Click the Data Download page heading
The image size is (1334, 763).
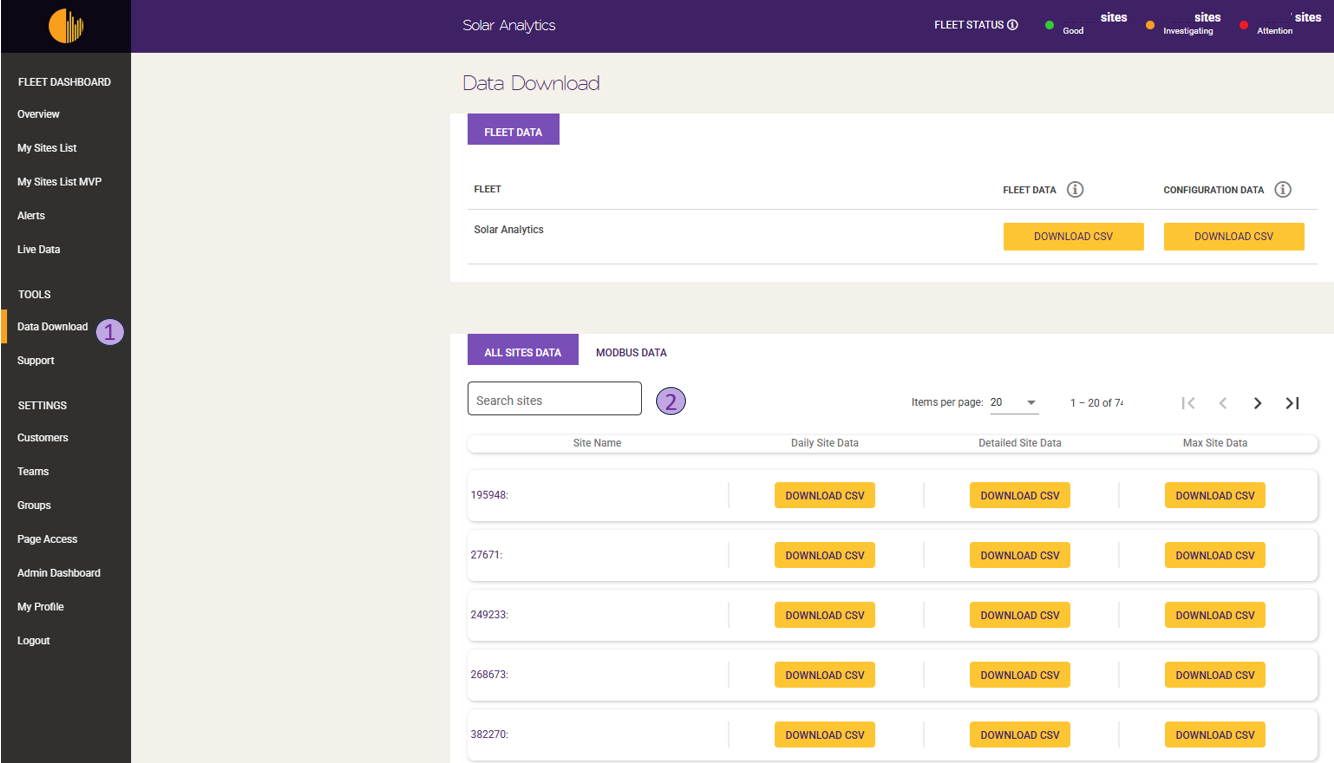tap(531, 84)
